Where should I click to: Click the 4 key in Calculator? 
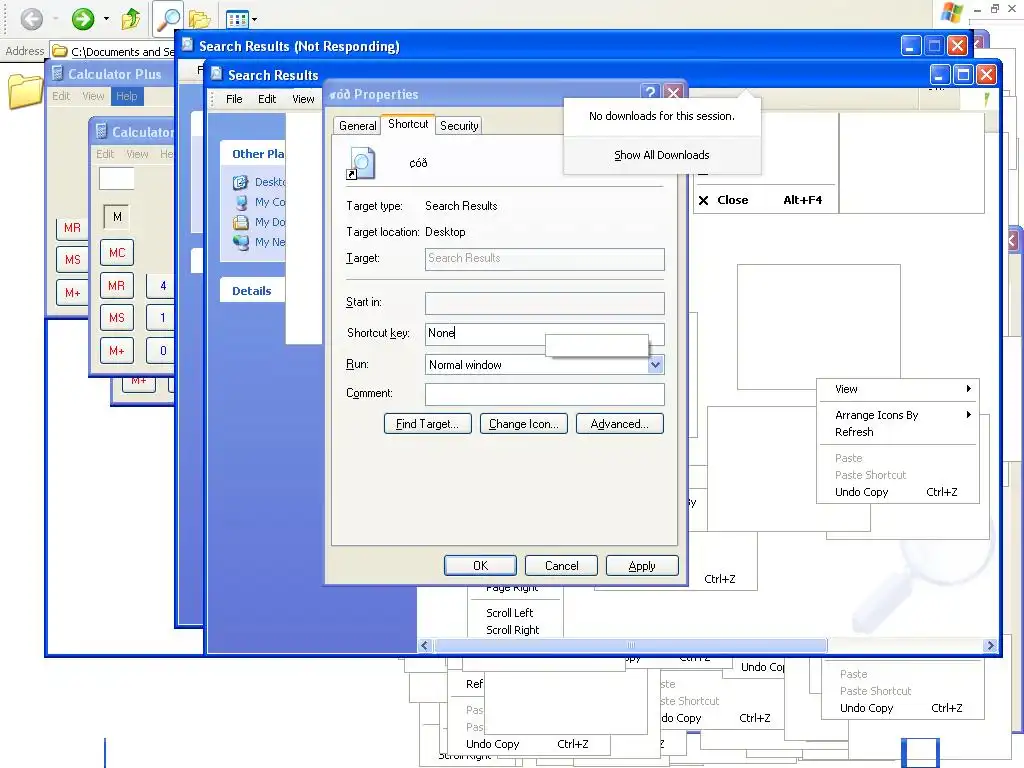(161, 285)
